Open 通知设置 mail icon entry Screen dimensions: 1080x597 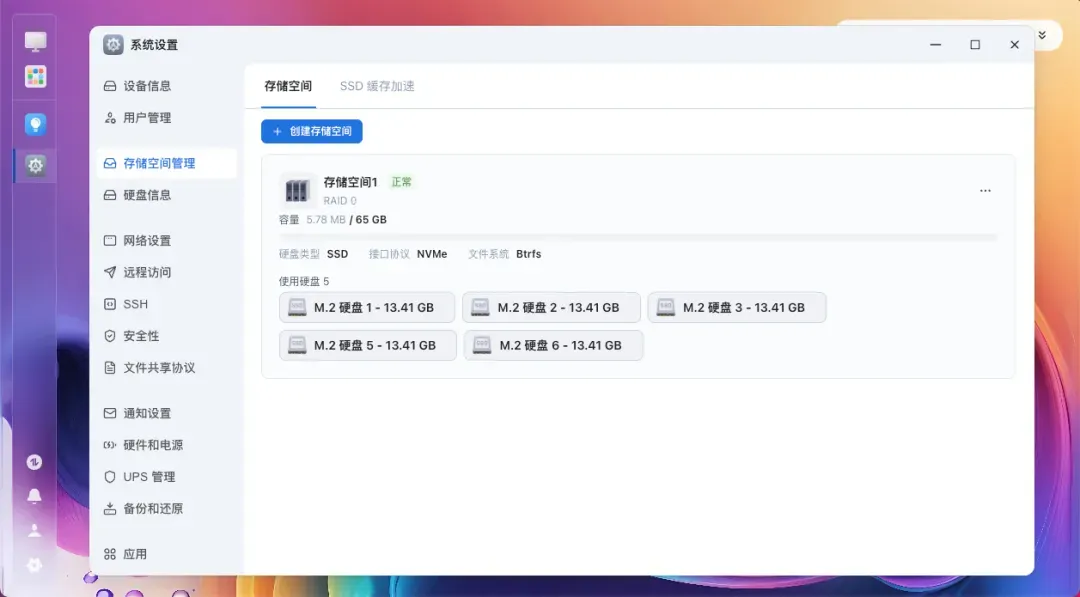tap(147, 413)
